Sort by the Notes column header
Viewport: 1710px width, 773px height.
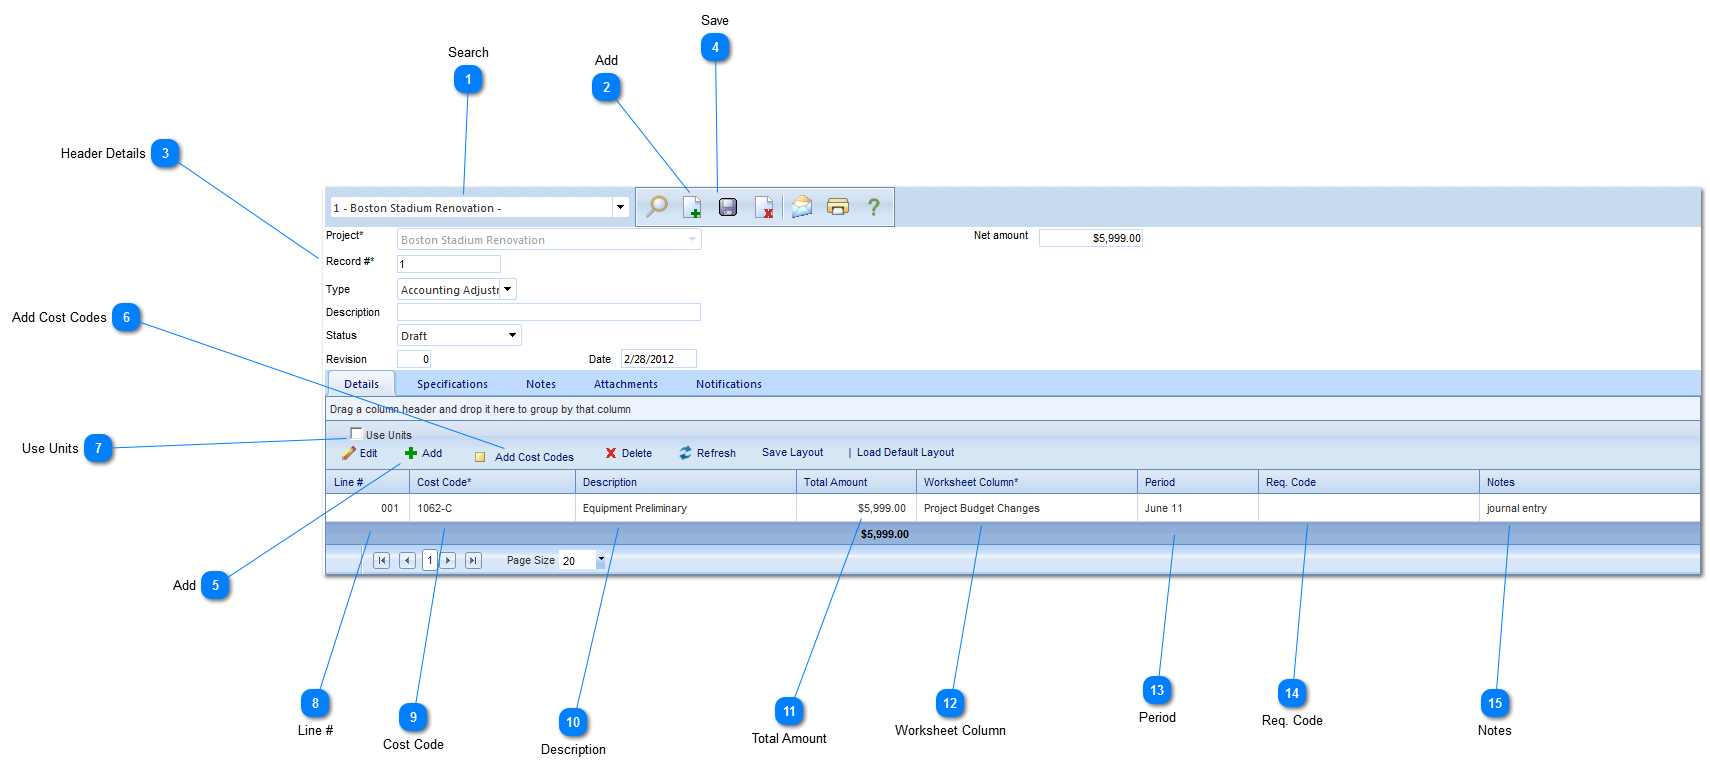1590,482
